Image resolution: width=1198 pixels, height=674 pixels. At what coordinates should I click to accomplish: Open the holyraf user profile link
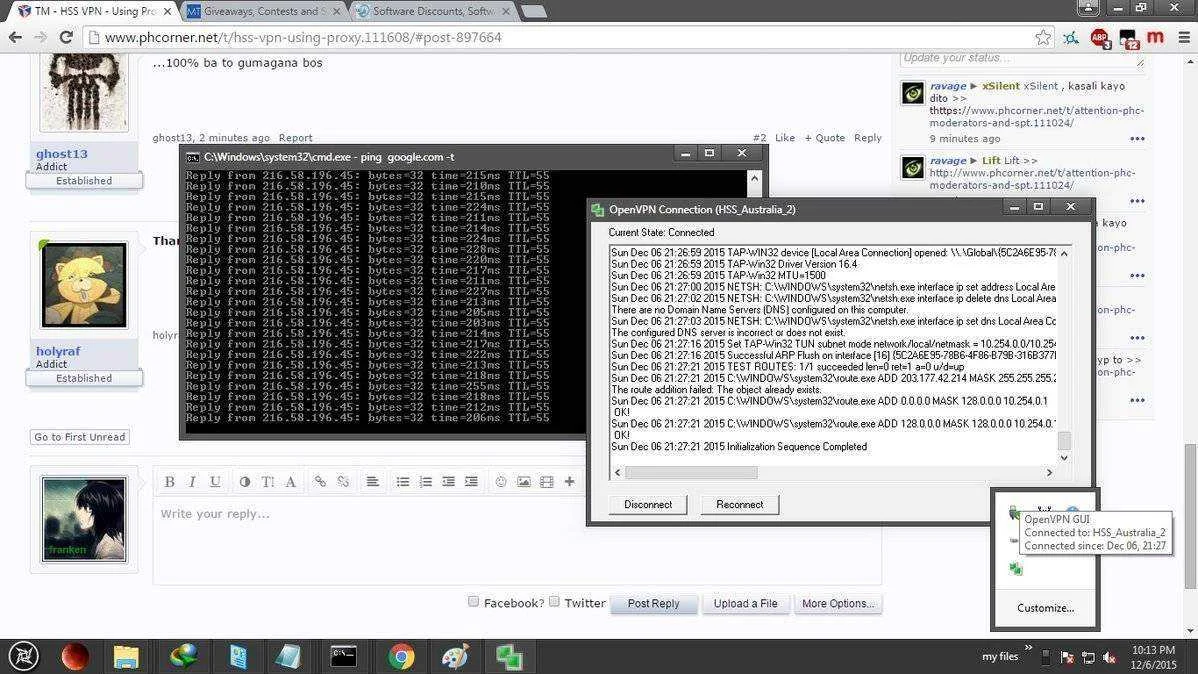(x=58, y=352)
